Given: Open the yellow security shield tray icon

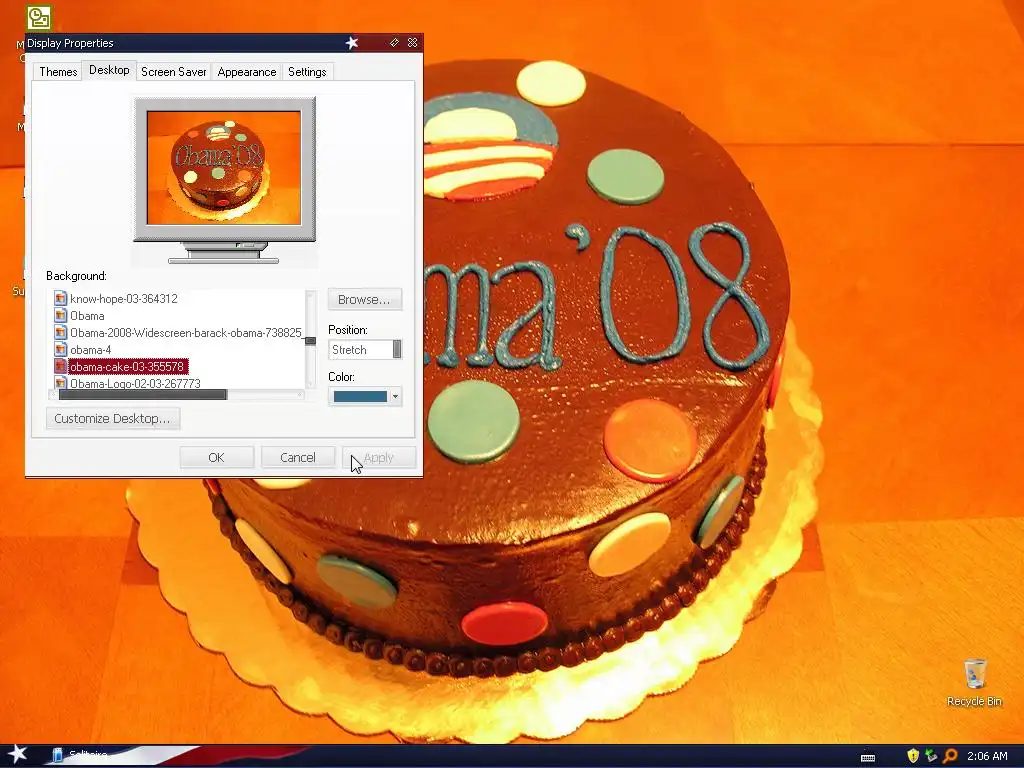Looking at the screenshot, I should 913,756.
